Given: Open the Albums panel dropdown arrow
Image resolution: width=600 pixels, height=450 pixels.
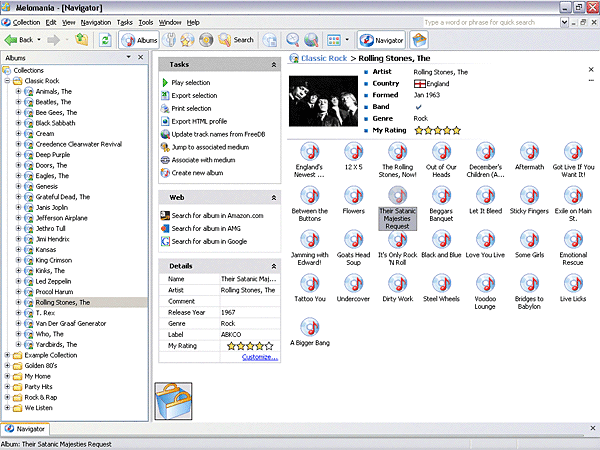Looking at the screenshot, I should (131, 59).
